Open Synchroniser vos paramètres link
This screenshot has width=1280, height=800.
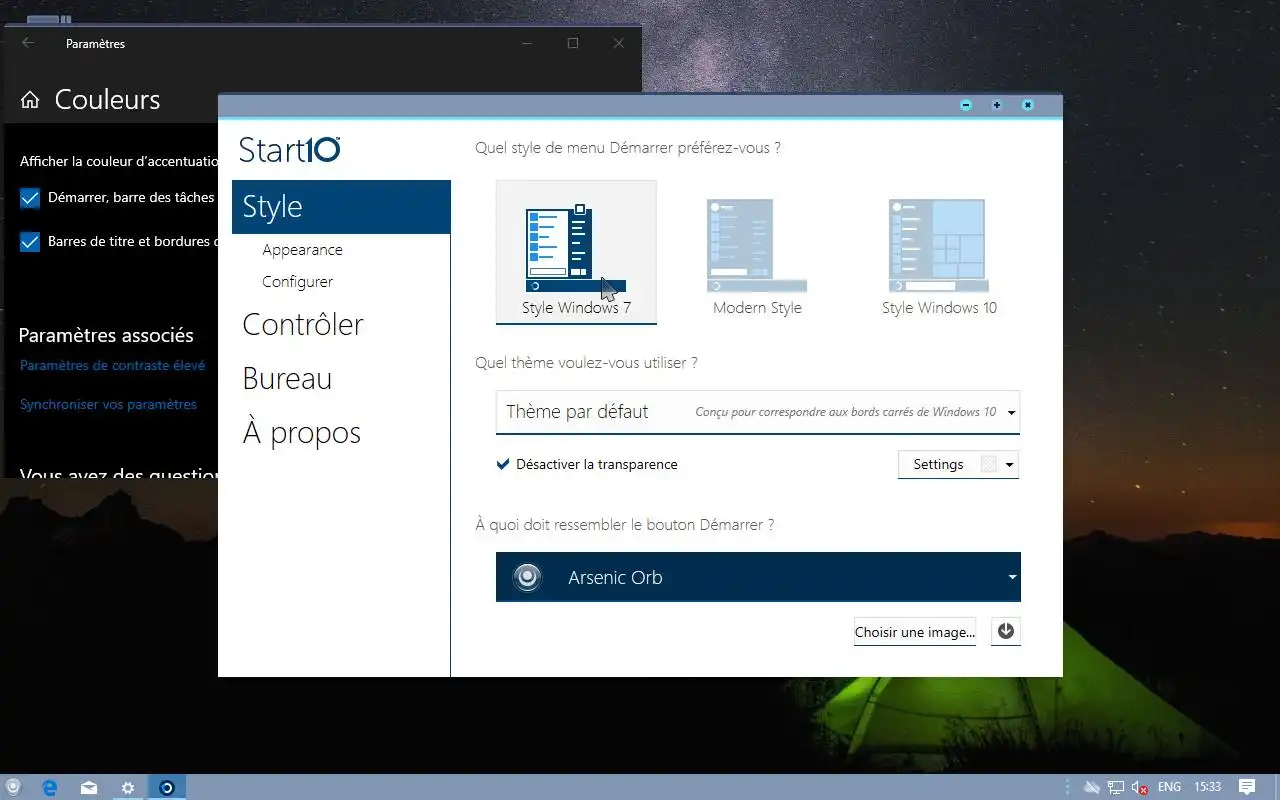click(108, 404)
